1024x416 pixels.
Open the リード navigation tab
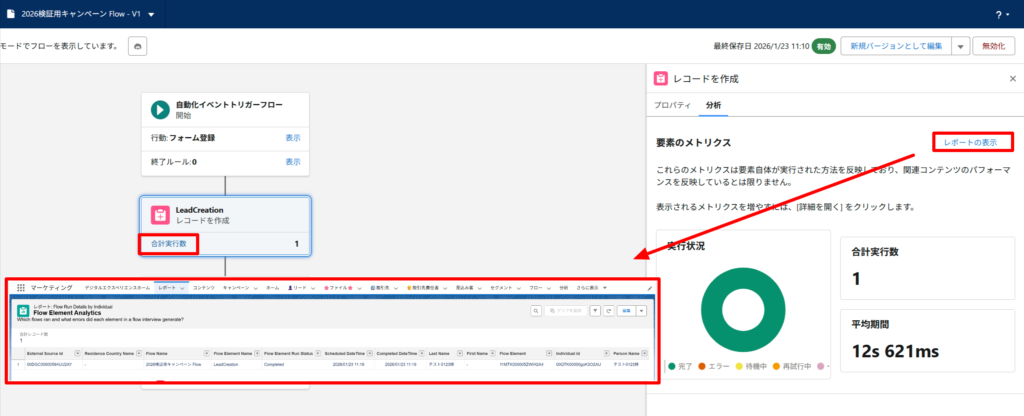[297, 288]
